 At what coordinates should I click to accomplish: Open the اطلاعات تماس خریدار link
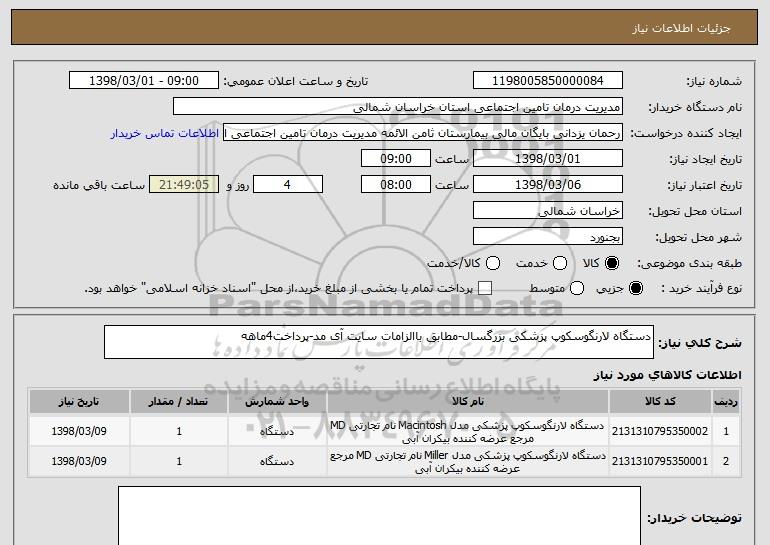click(165, 133)
